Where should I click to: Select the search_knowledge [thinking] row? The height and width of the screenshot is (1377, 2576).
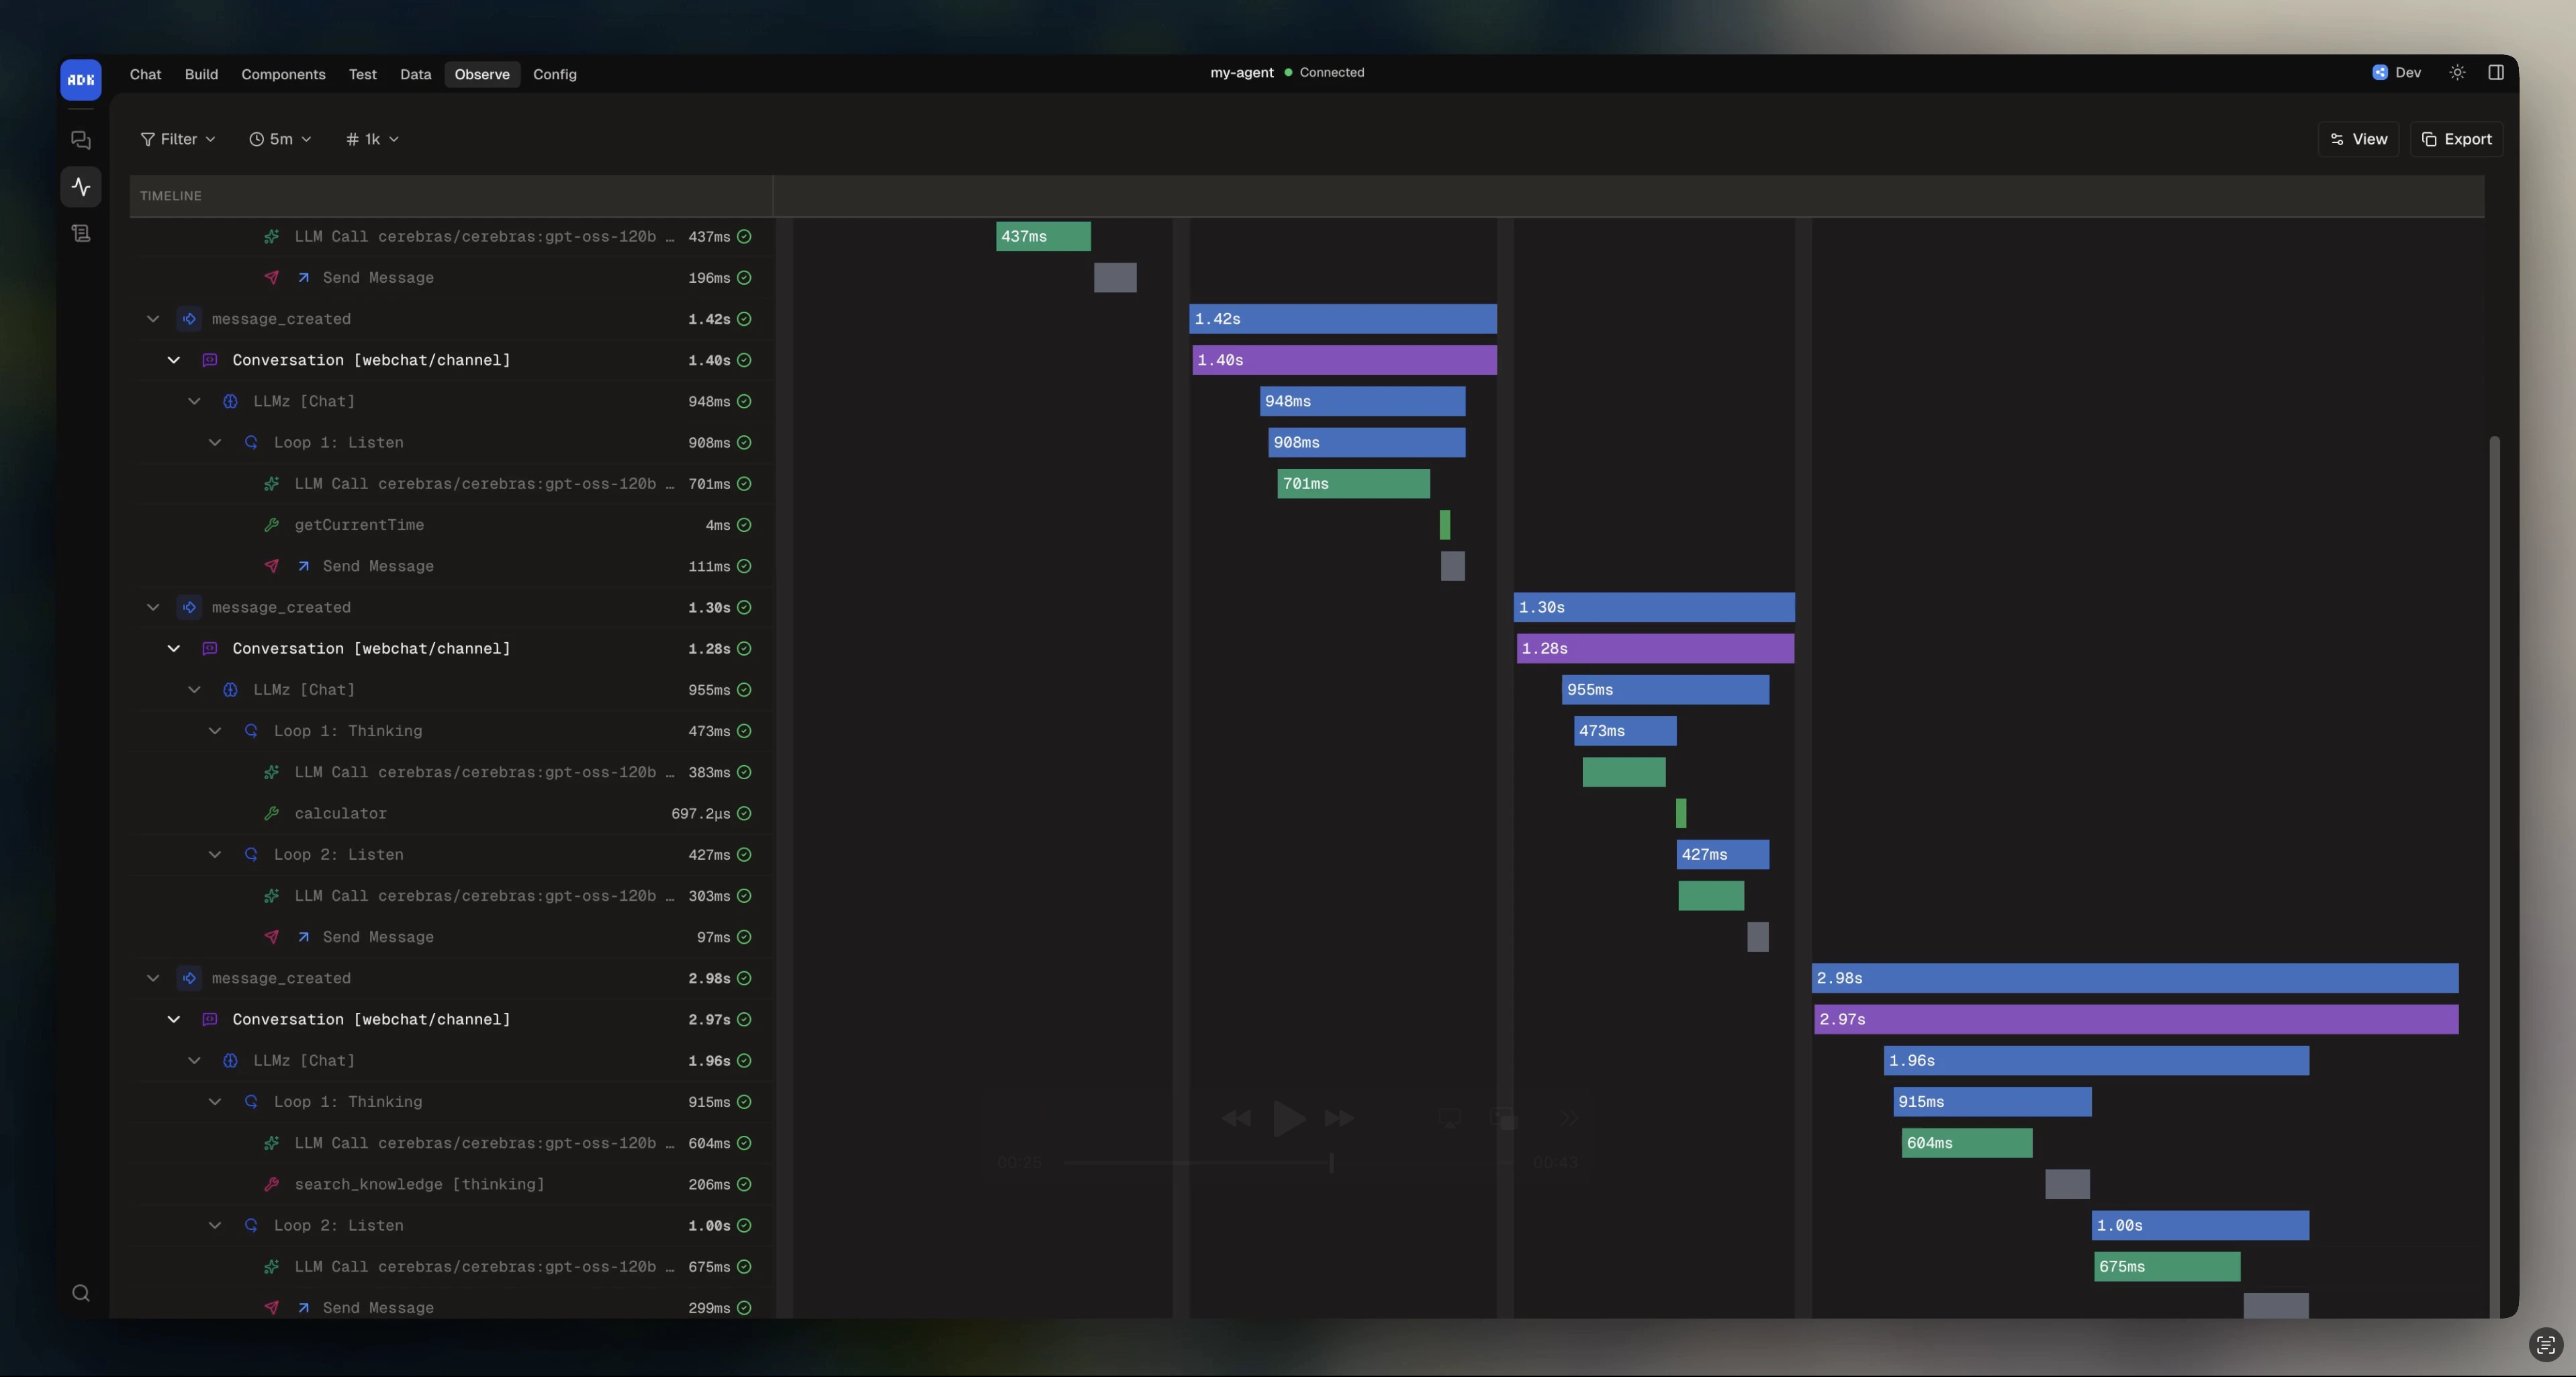[451, 1184]
